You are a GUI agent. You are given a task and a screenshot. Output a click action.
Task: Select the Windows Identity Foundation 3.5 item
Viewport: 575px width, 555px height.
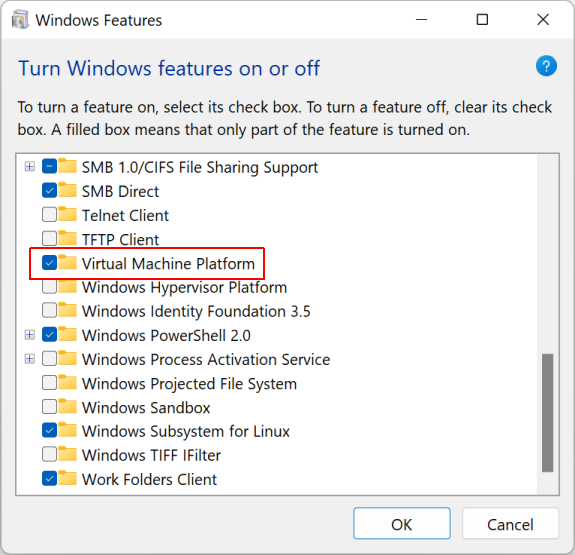click(196, 311)
